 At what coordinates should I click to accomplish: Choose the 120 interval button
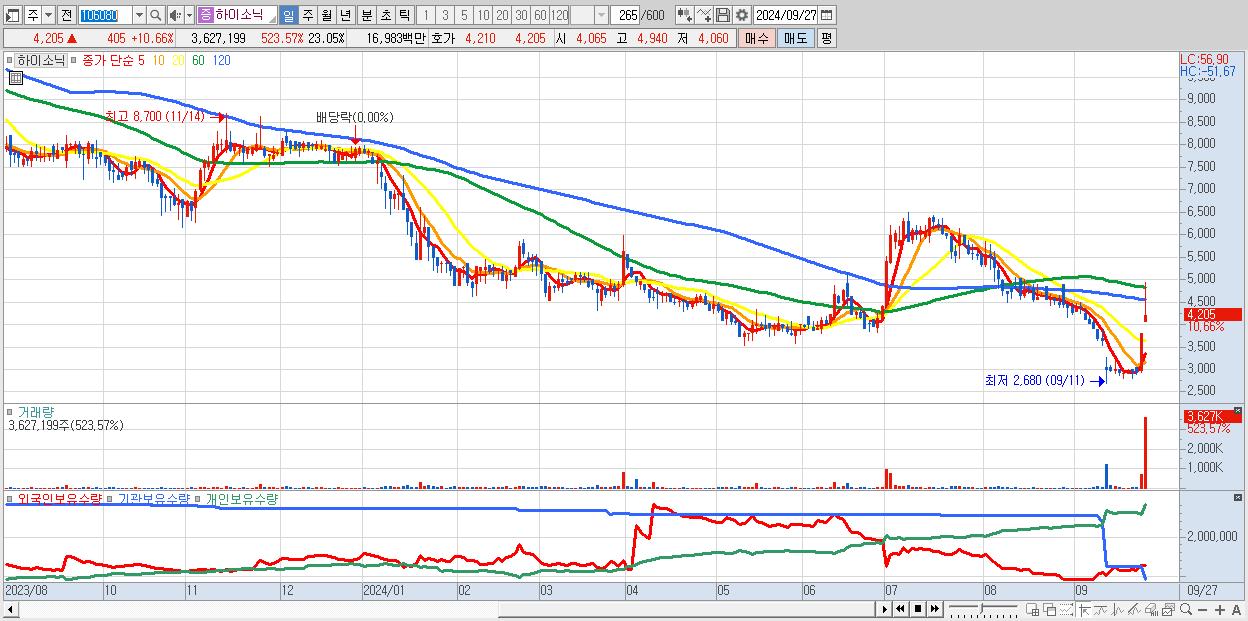pyautogui.click(x=560, y=15)
